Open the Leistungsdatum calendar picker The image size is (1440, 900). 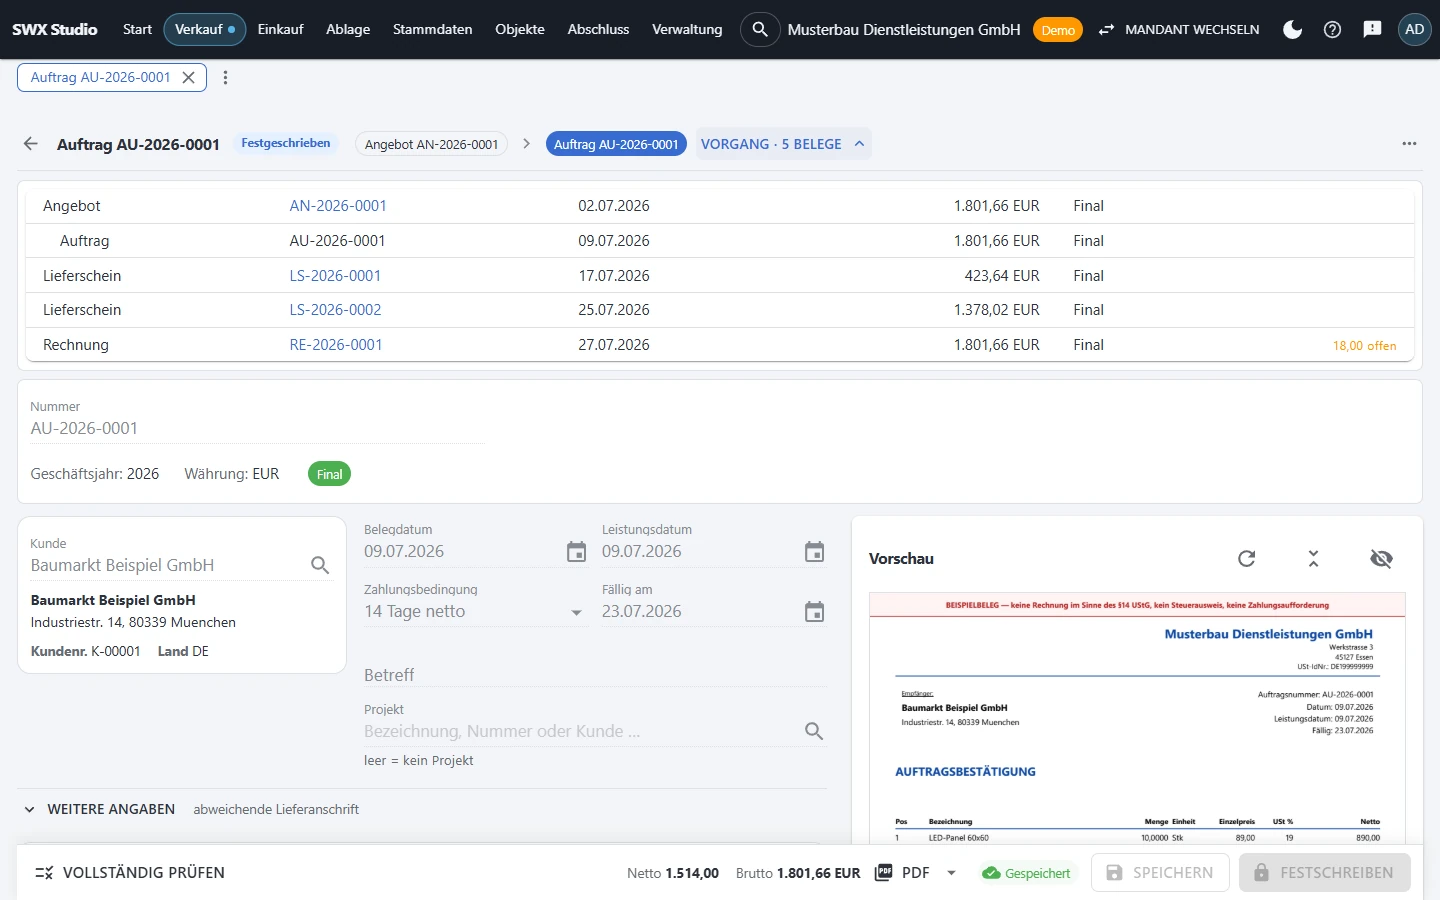pyautogui.click(x=814, y=552)
